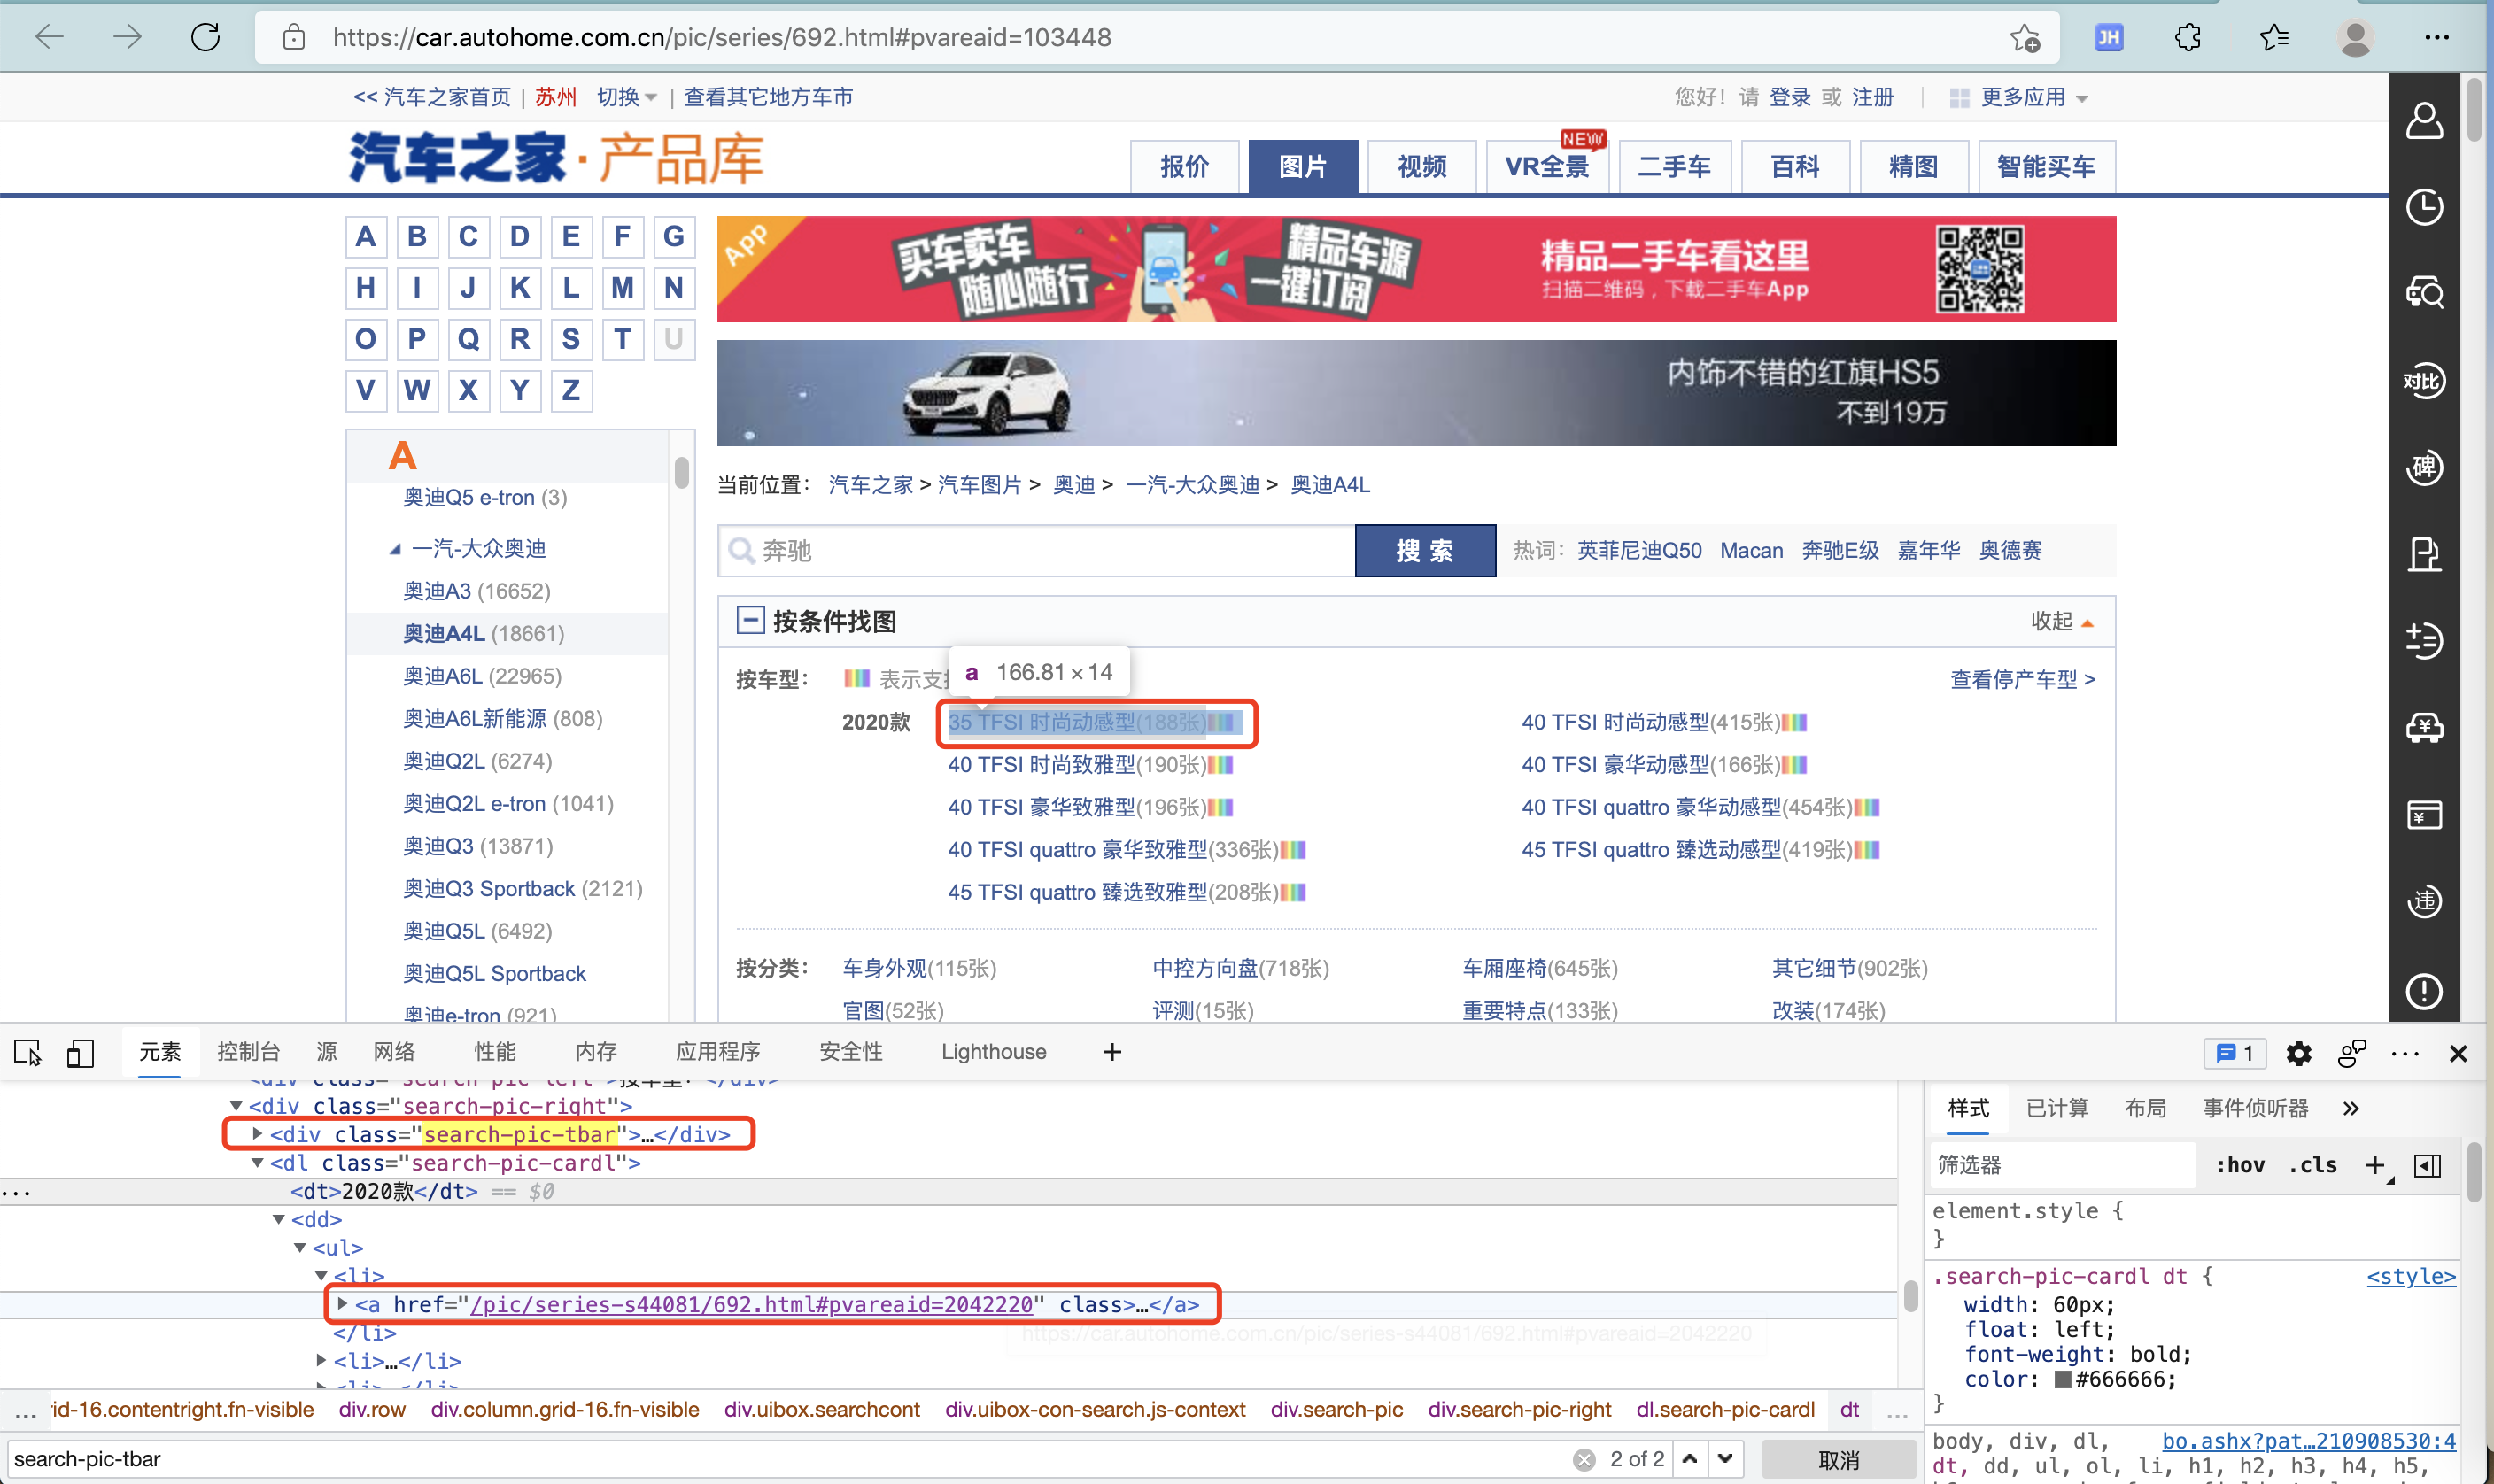The height and width of the screenshot is (1484, 2494).
Task: Open browser extensions puzzle icon
Action: click(x=2188, y=38)
